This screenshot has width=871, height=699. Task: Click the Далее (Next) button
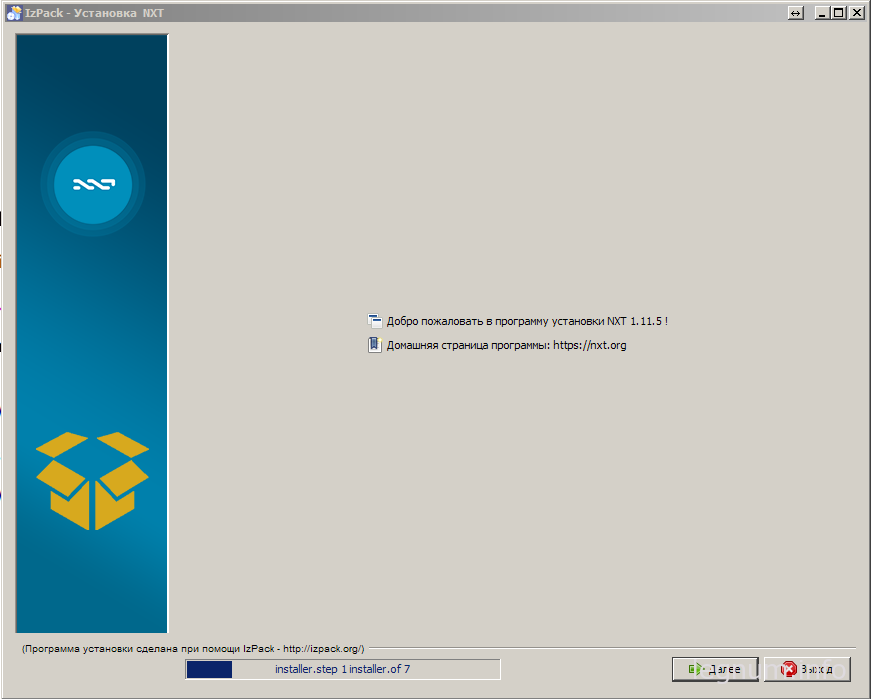click(715, 669)
